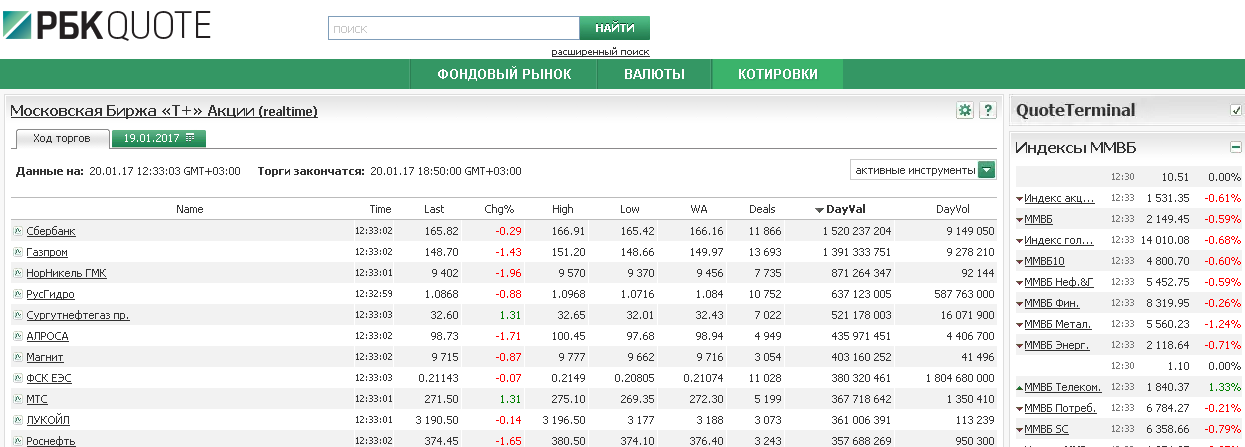Open the ФОНДОВЫЙ РЫНОК menu
The width and height of the screenshot is (1245, 447).
point(504,74)
